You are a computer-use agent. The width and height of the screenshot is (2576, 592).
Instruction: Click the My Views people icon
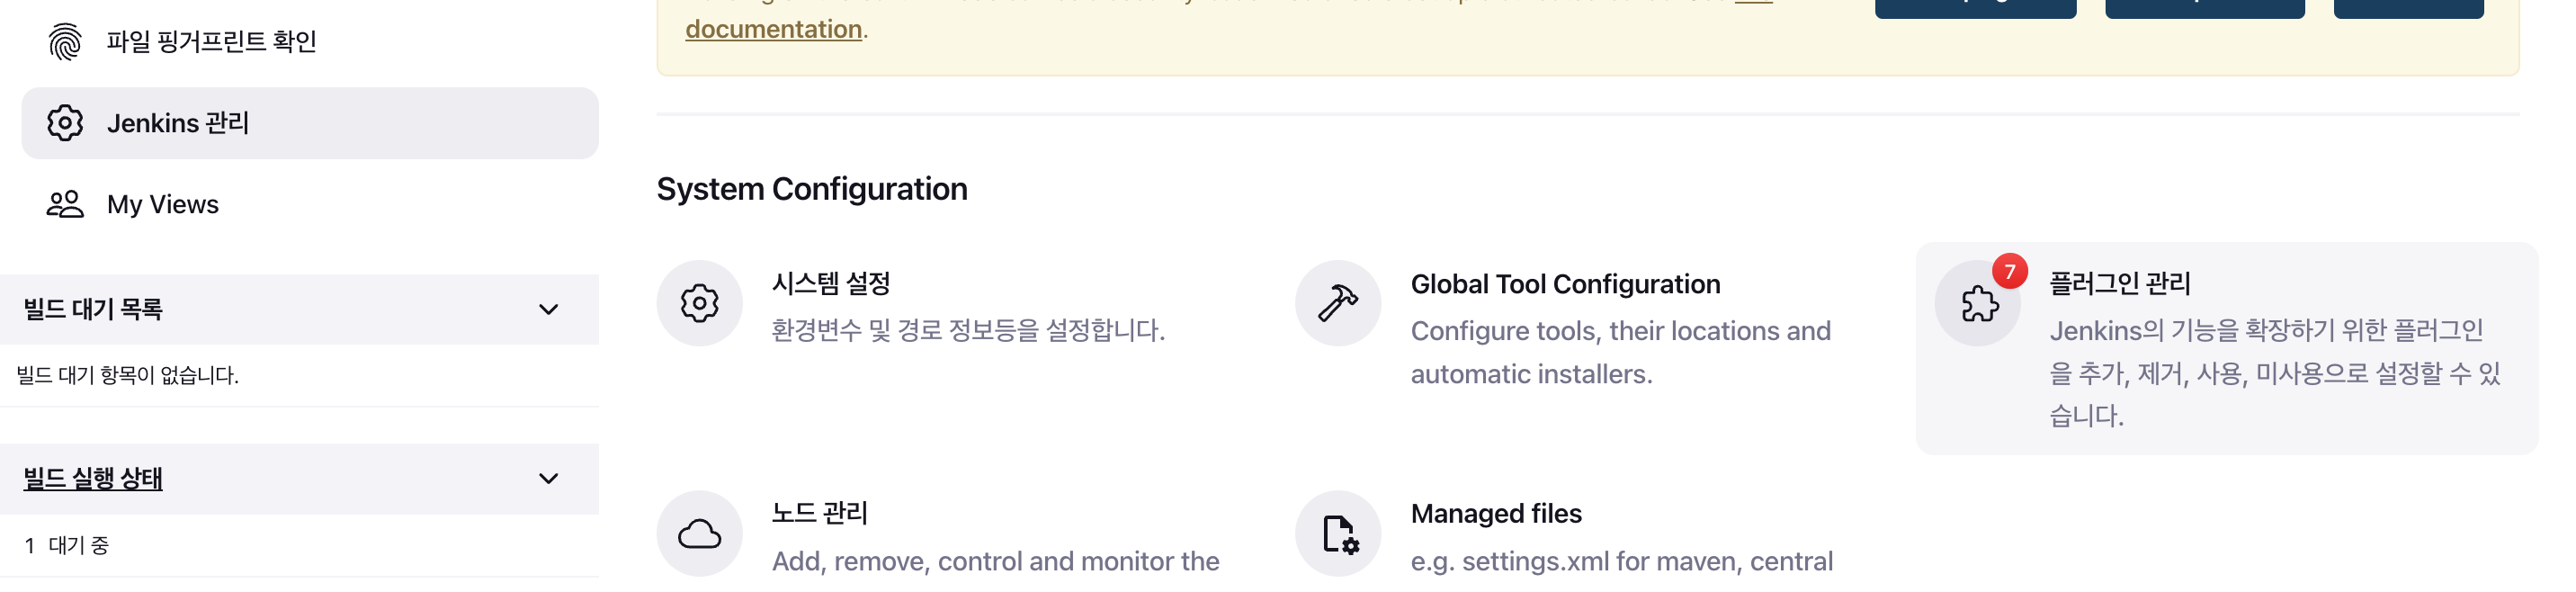tap(65, 204)
